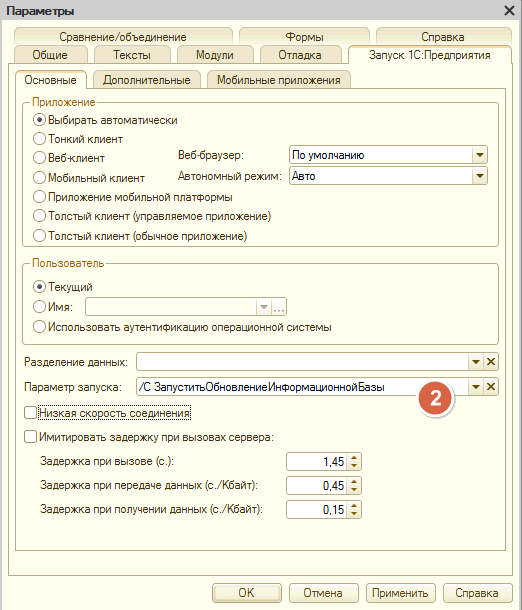Click into Разделение данных input field
Image resolution: width=522 pixels, height=610 pixels.
click(x=302, y=362)
